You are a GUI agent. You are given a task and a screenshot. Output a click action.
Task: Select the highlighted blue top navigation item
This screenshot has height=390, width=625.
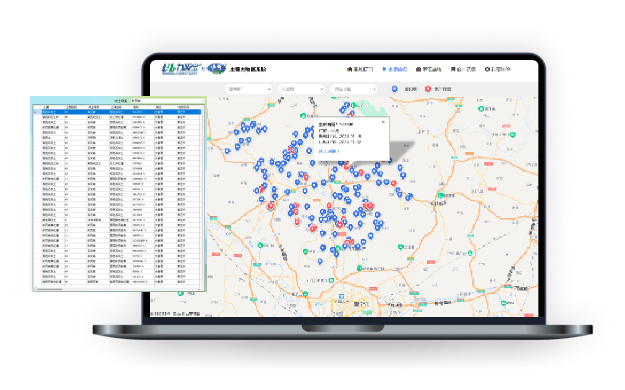pos(395,69)
